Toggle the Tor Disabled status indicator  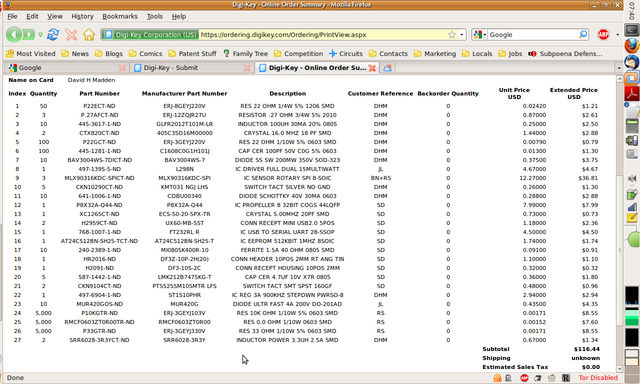(x=598, y=378)
